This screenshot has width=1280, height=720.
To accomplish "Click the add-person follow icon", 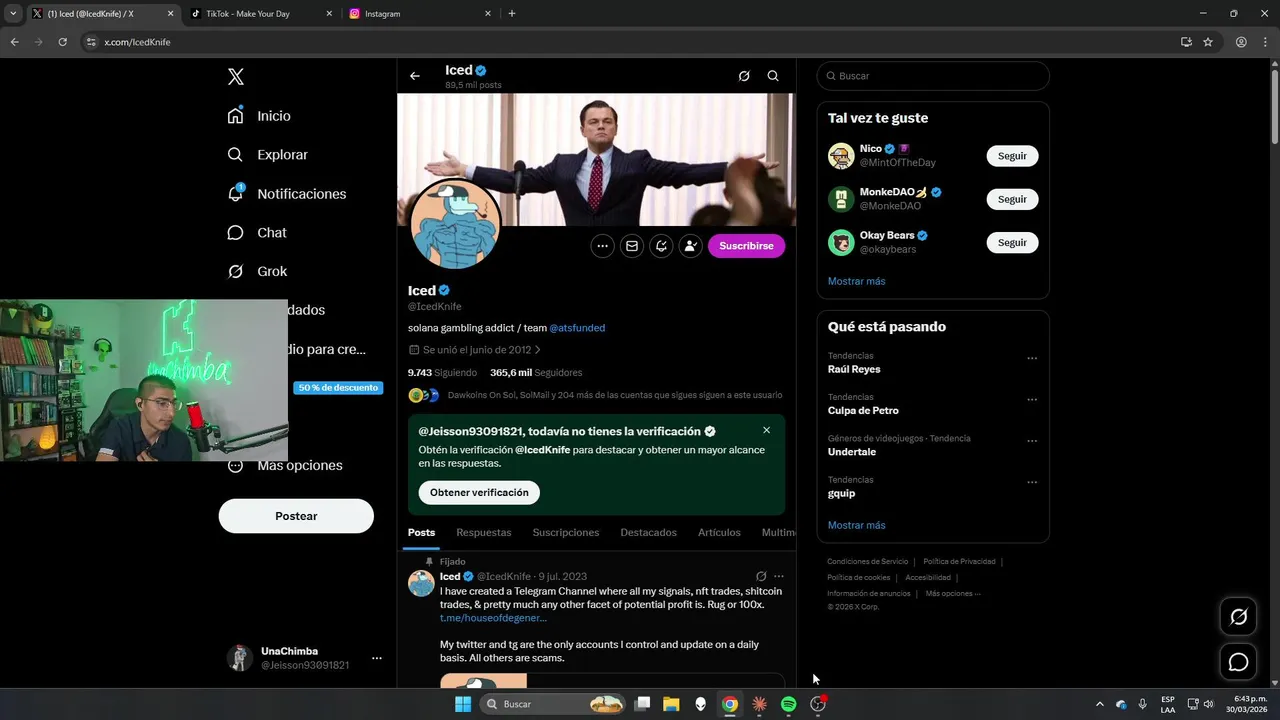I will point(691,246).
